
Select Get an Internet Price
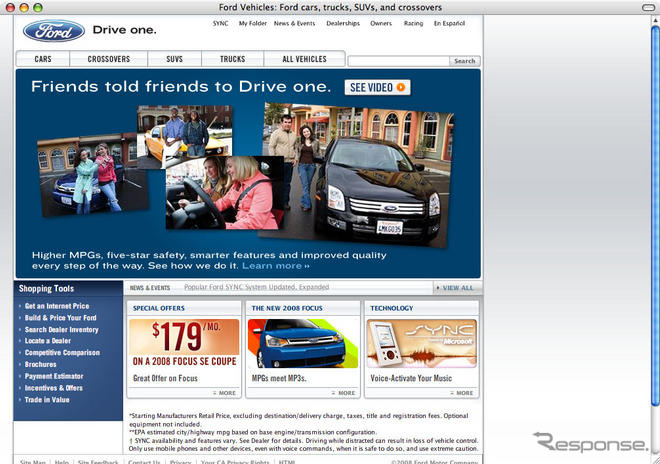57,306
